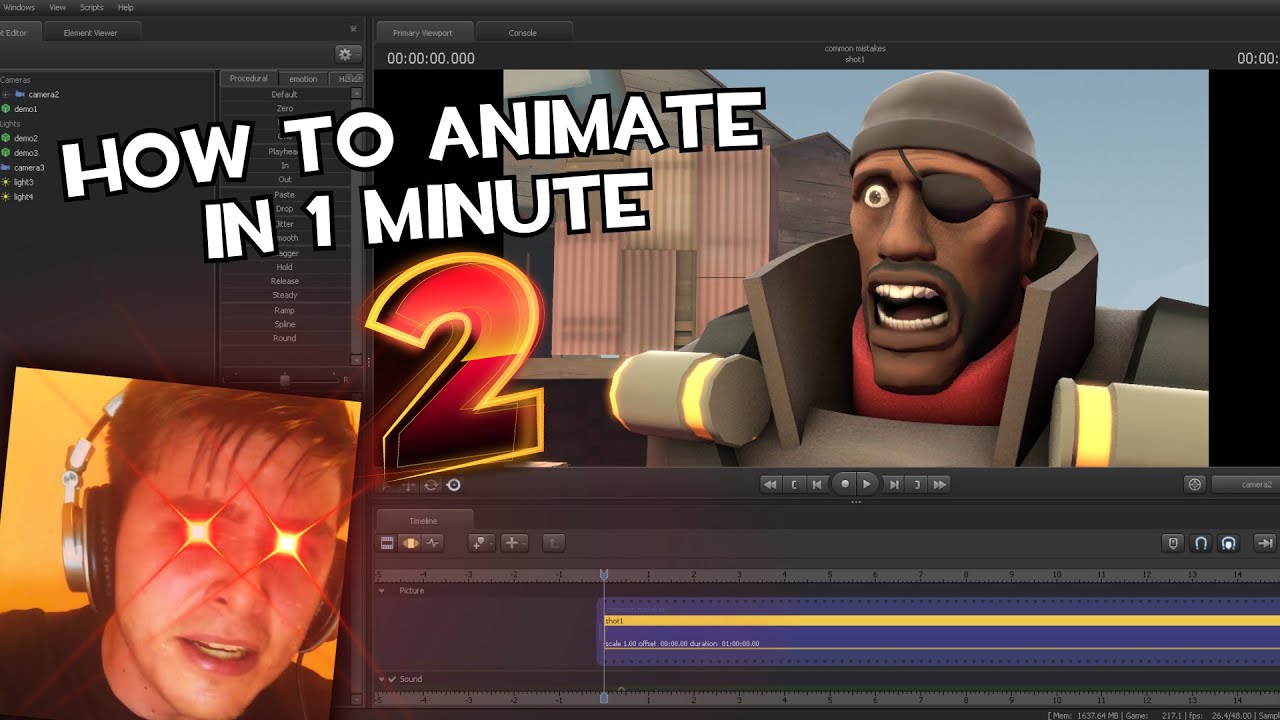Select the demo3 cube icon
This screenshot has width=1280, height=720.
click(6, 153)
